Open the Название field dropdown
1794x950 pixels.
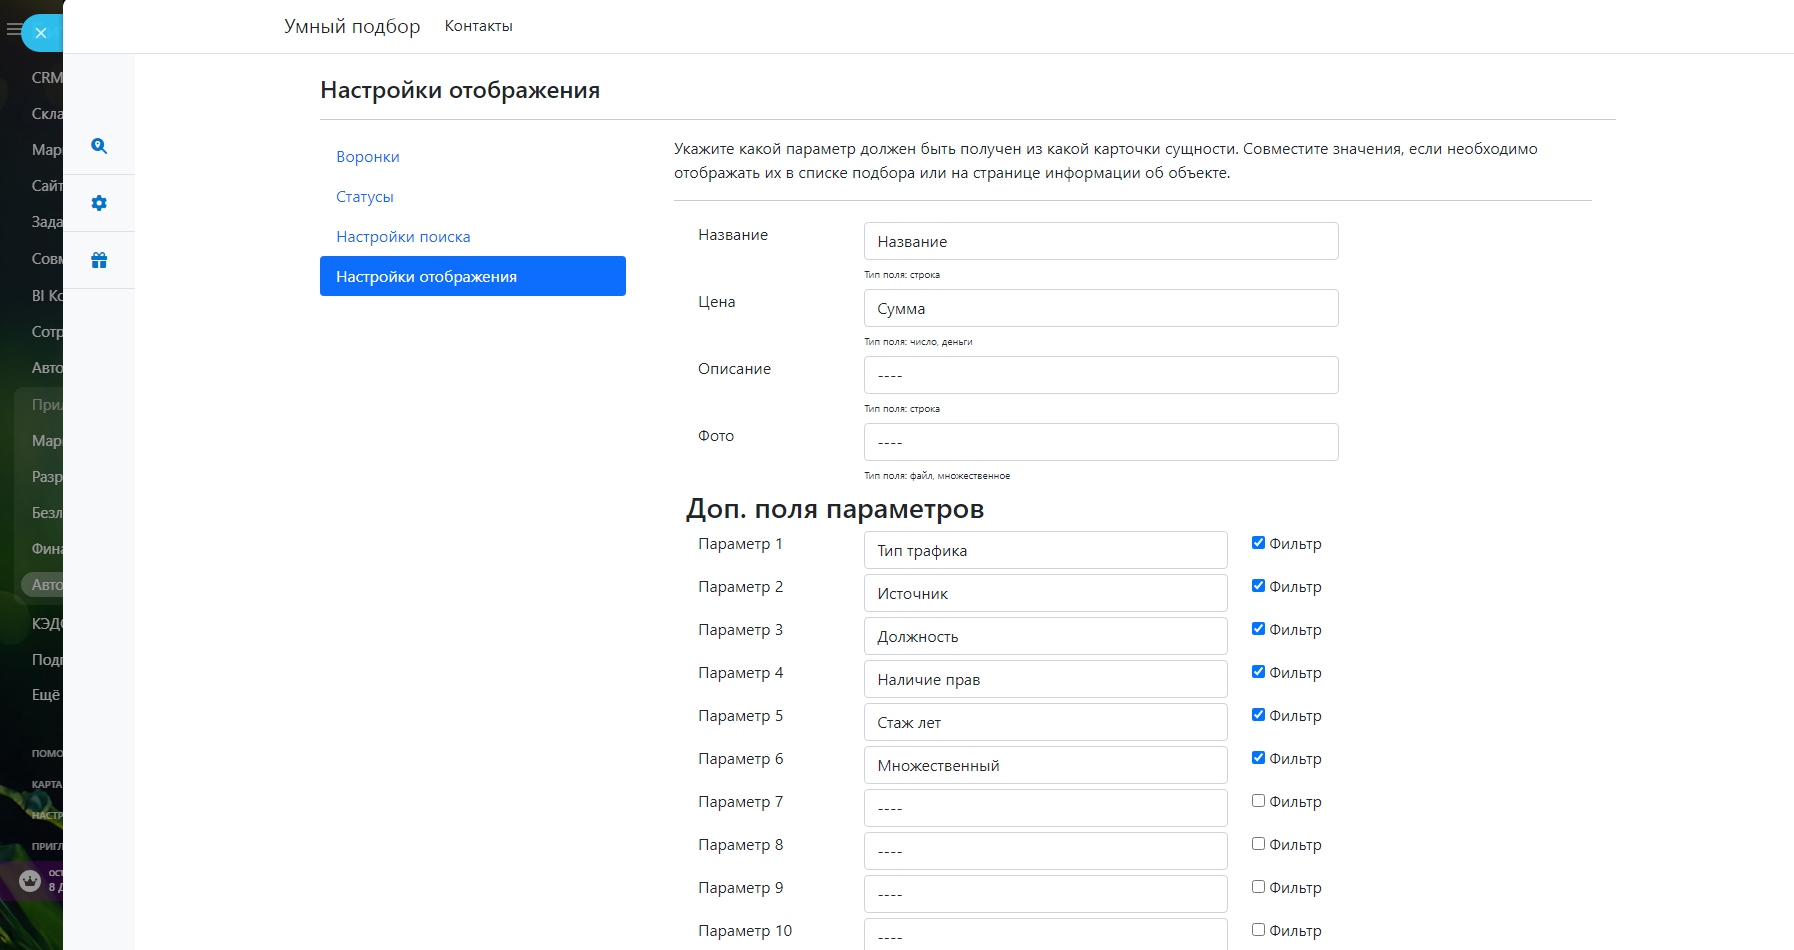pos(1100,241)
